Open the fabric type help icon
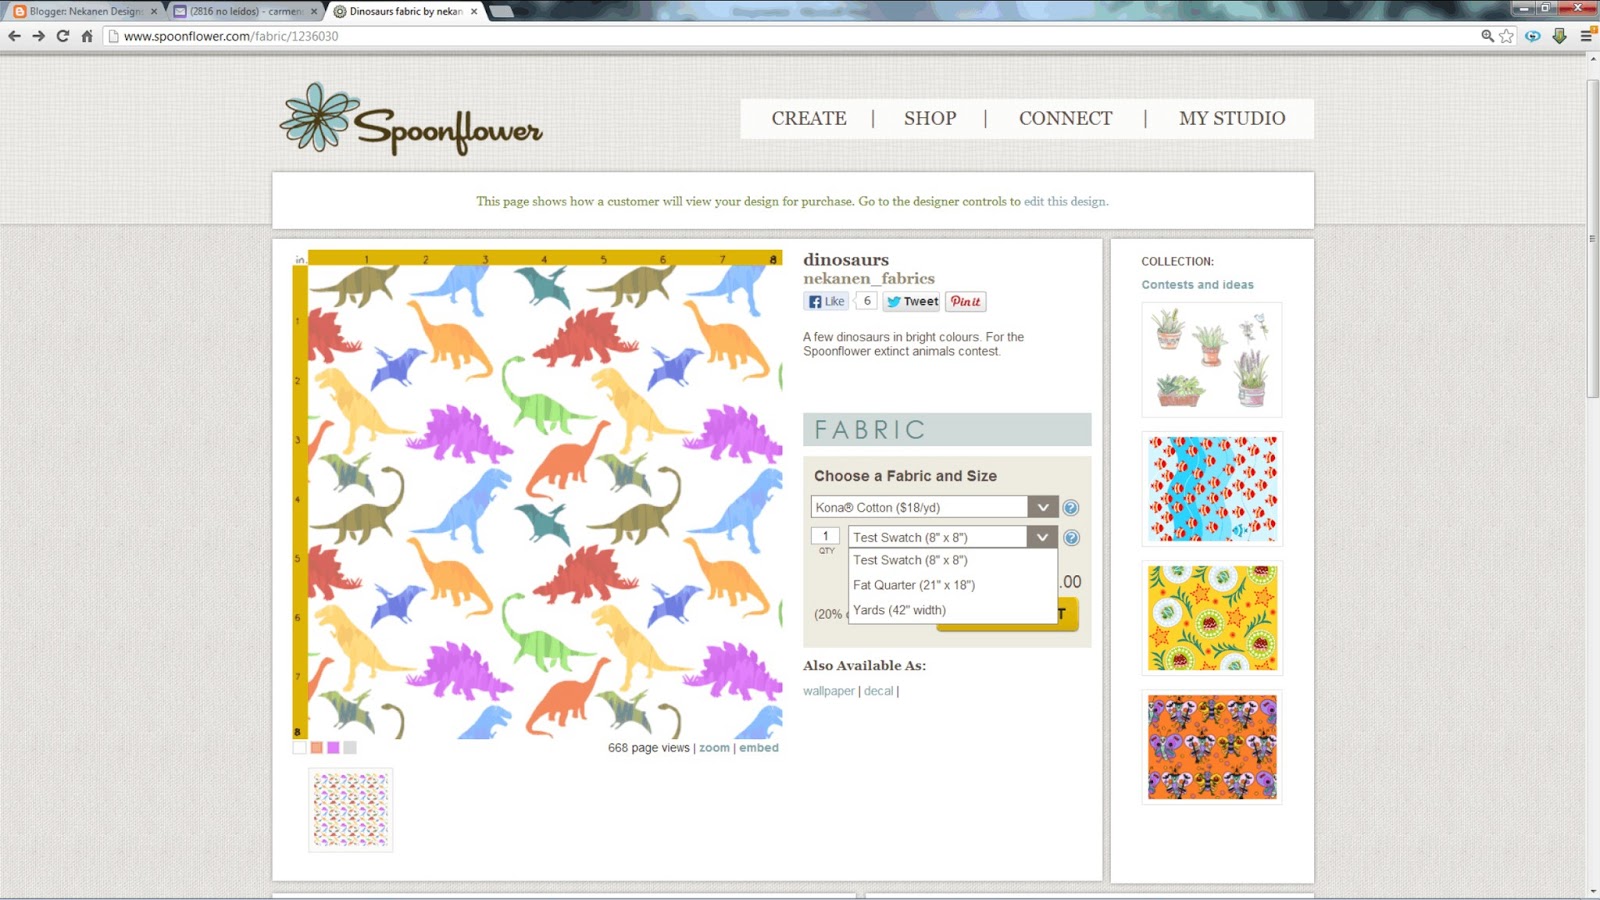 pyautogui.click(x=1070, y=507)
